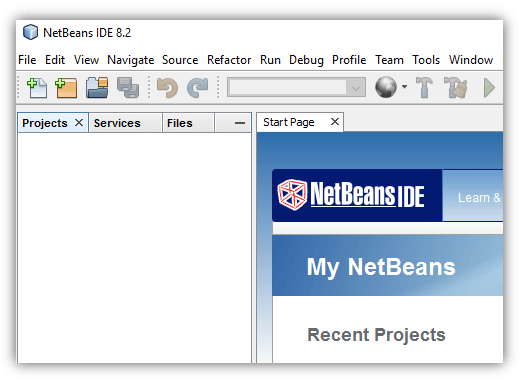This screenshot has width=520, height=383.
Task: Click the green Run Project arrow
Action: click(x=489, y=88)
